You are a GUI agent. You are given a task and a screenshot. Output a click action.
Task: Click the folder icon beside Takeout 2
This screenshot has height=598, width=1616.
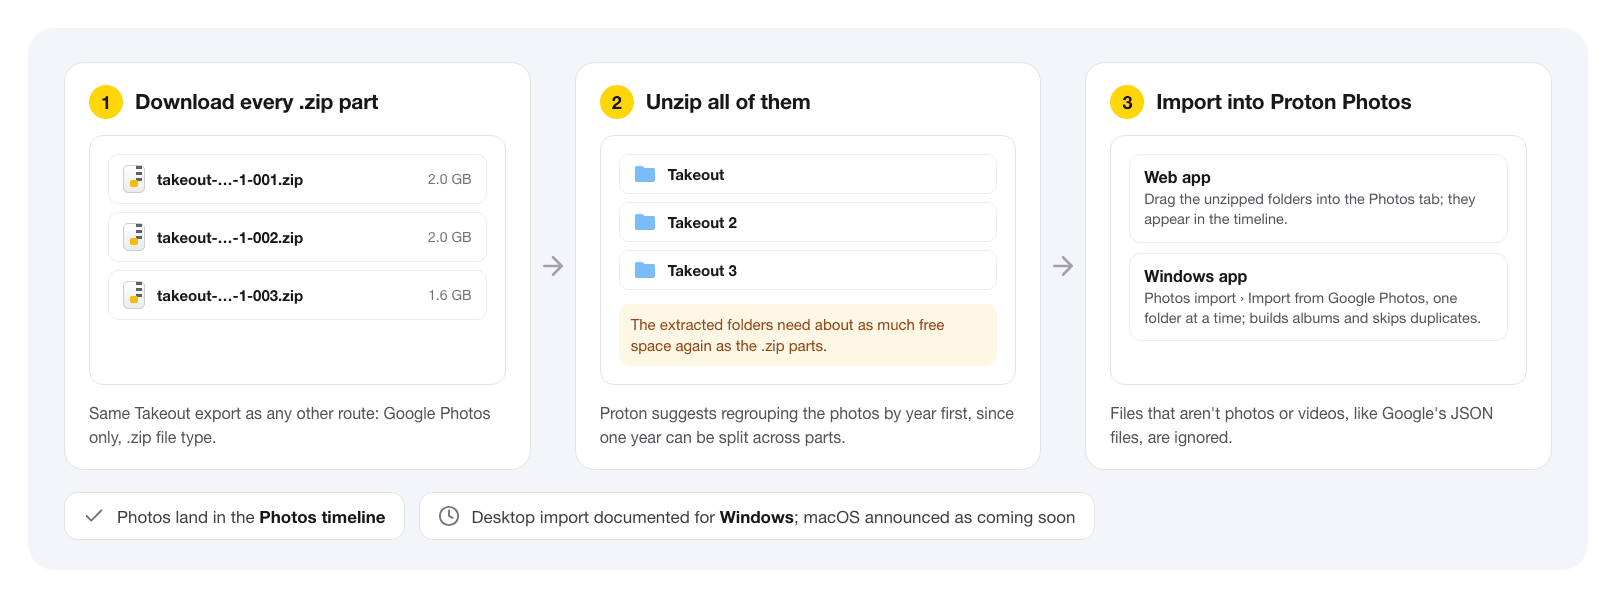(645, 222)
